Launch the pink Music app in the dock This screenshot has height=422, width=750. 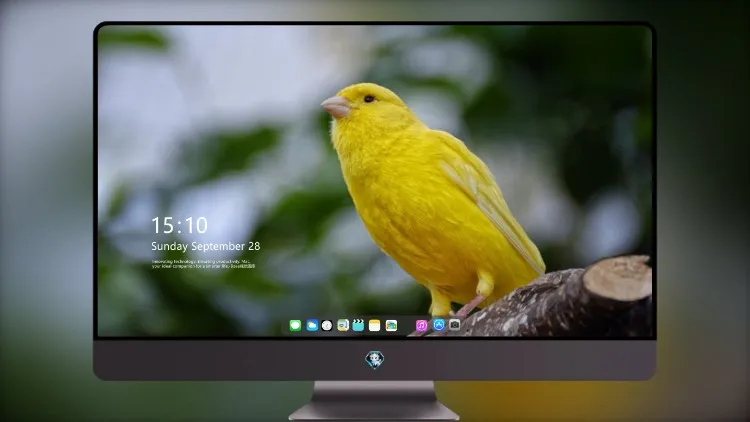pos(421,326)
